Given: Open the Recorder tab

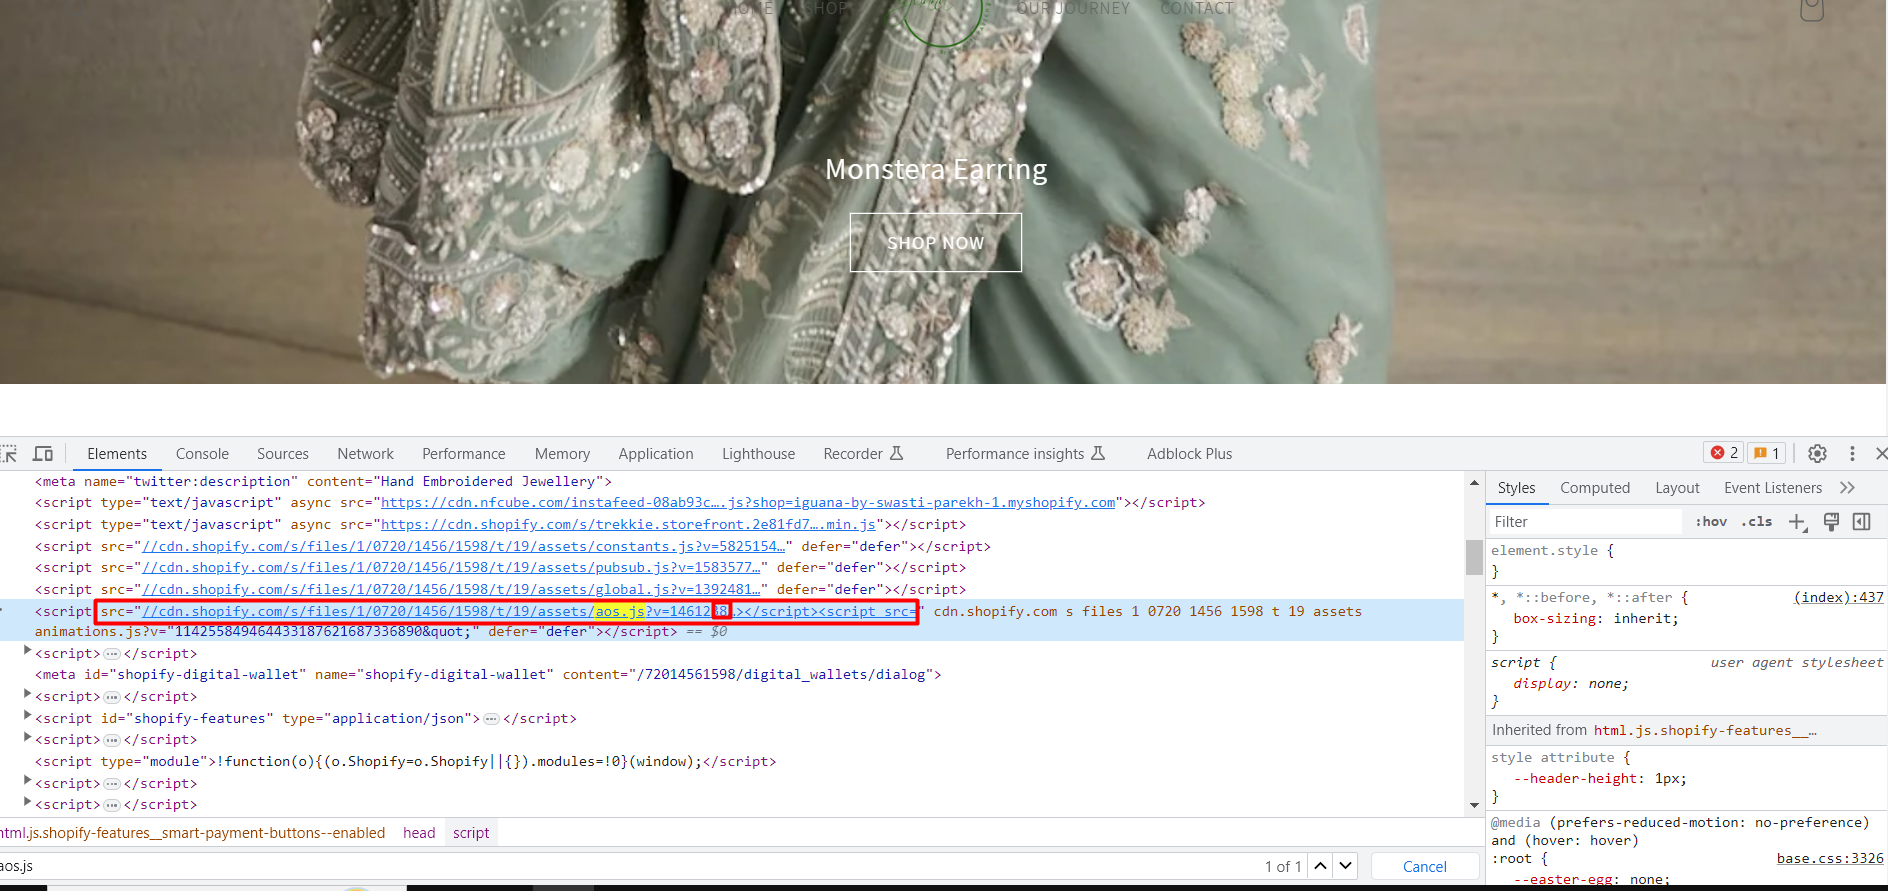Looking at the screenshot, I should point(863,454).
